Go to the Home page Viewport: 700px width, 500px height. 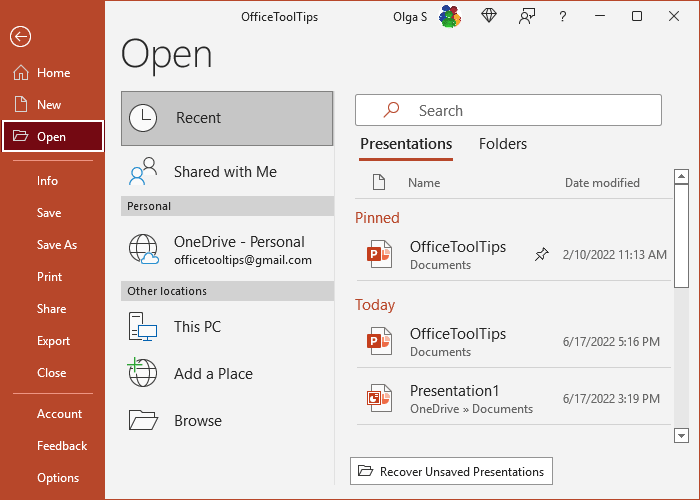pos(53,72)
